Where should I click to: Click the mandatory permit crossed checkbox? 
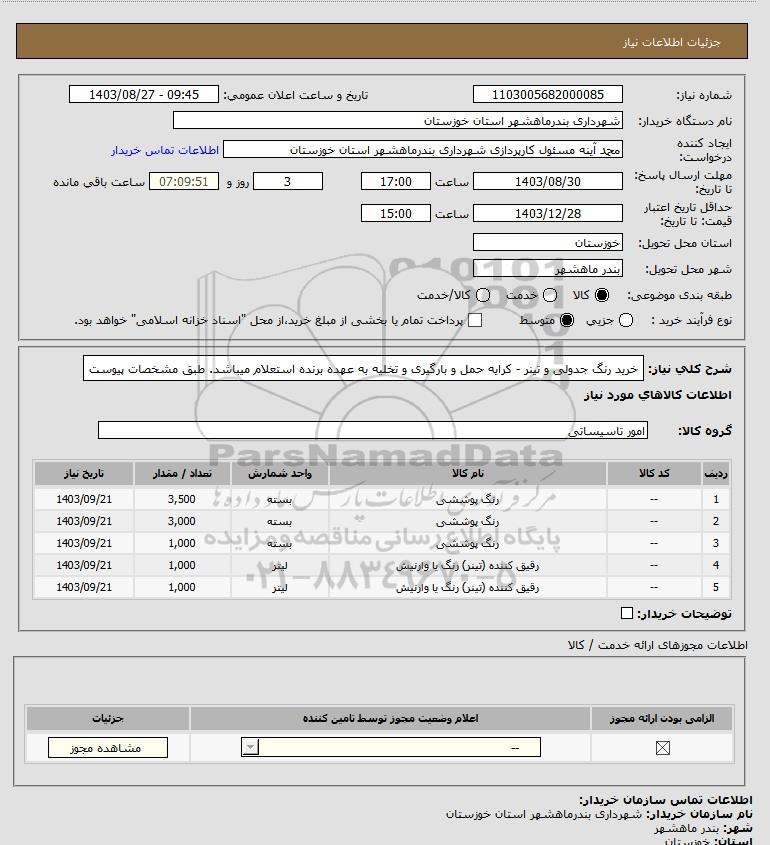(662, 748)
